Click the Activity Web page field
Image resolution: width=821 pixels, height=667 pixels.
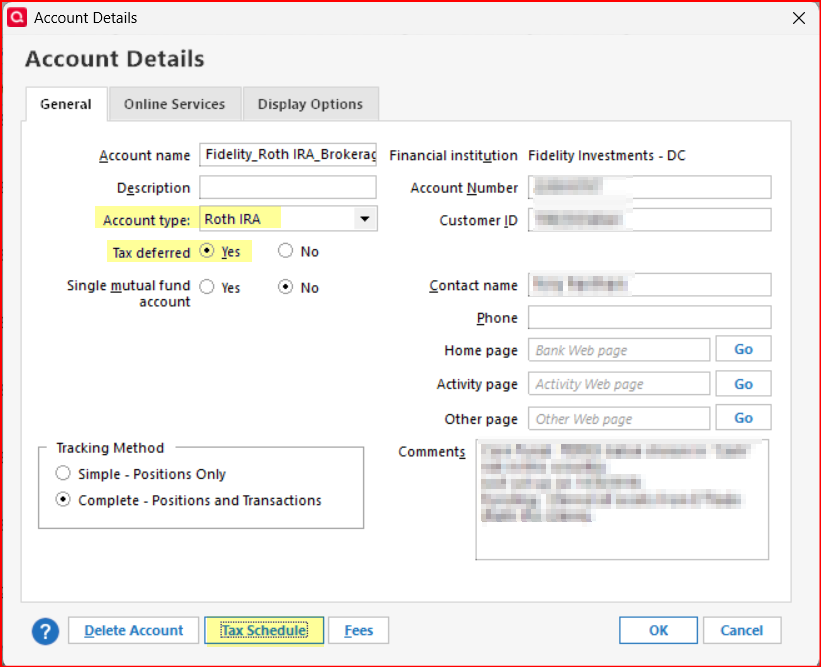tap(619, 384)
